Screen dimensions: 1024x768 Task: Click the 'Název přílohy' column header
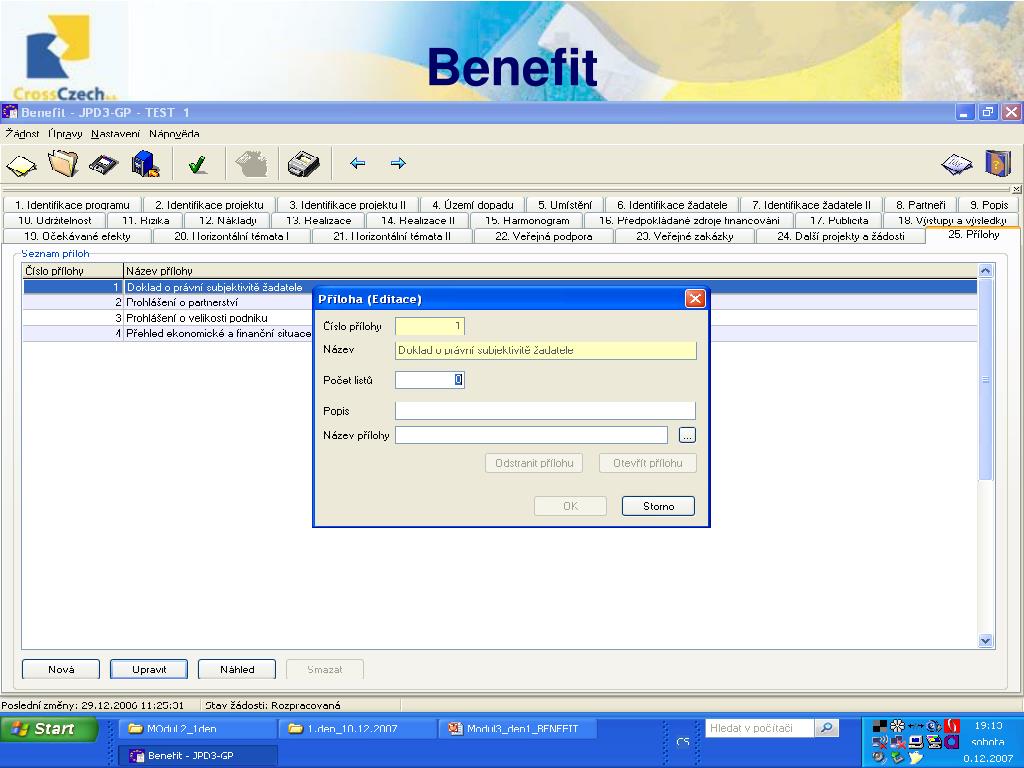coord(551,271)
